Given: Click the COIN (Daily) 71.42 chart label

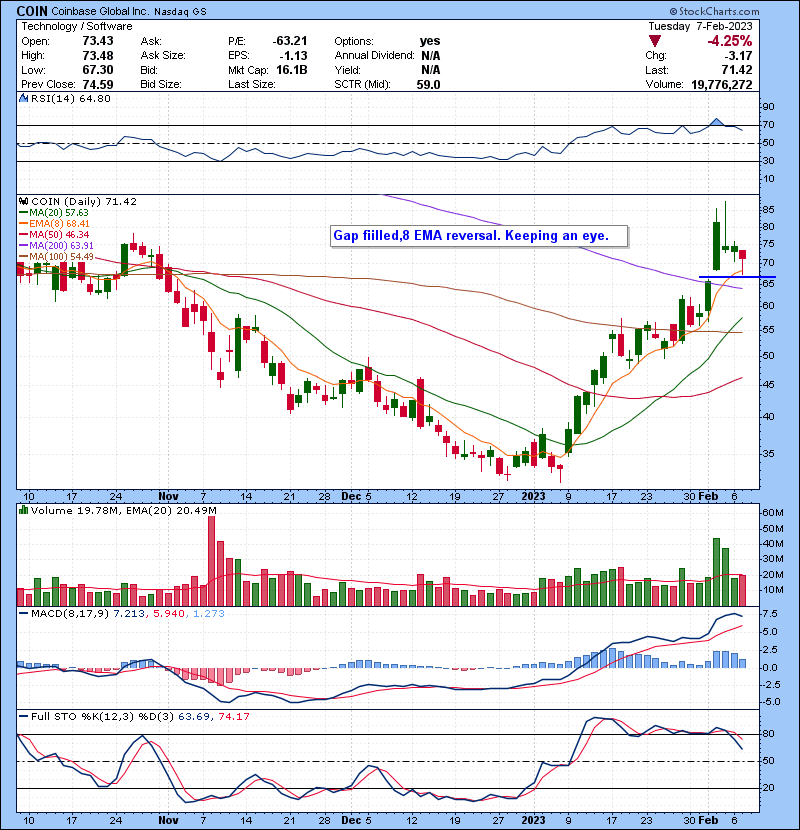Looking at the screenshot, I should point(84,201).
